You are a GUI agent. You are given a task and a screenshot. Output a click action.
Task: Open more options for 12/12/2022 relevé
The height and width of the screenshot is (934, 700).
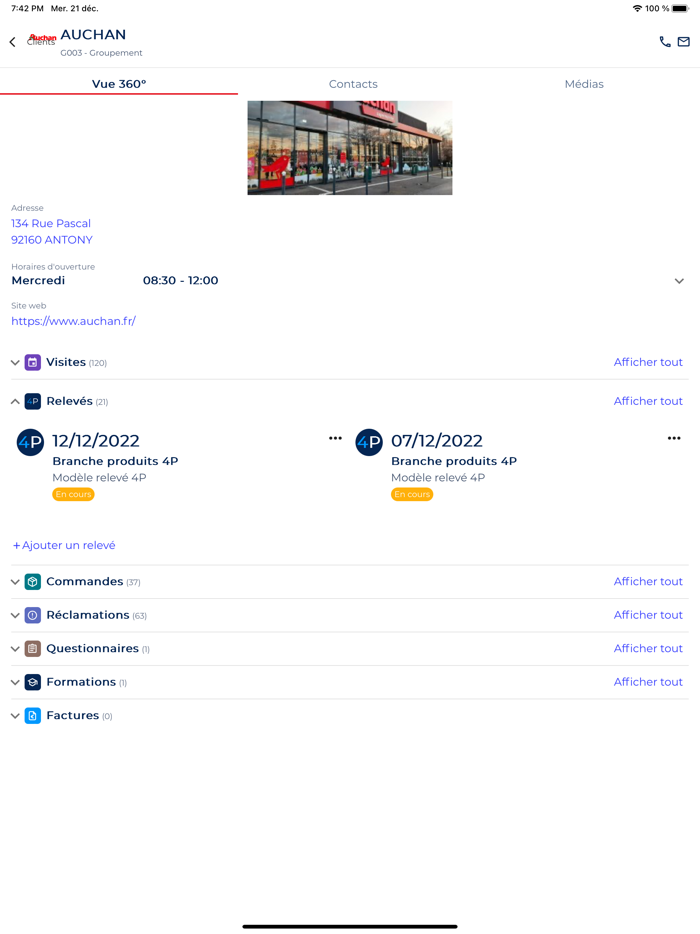click(335, 438)
